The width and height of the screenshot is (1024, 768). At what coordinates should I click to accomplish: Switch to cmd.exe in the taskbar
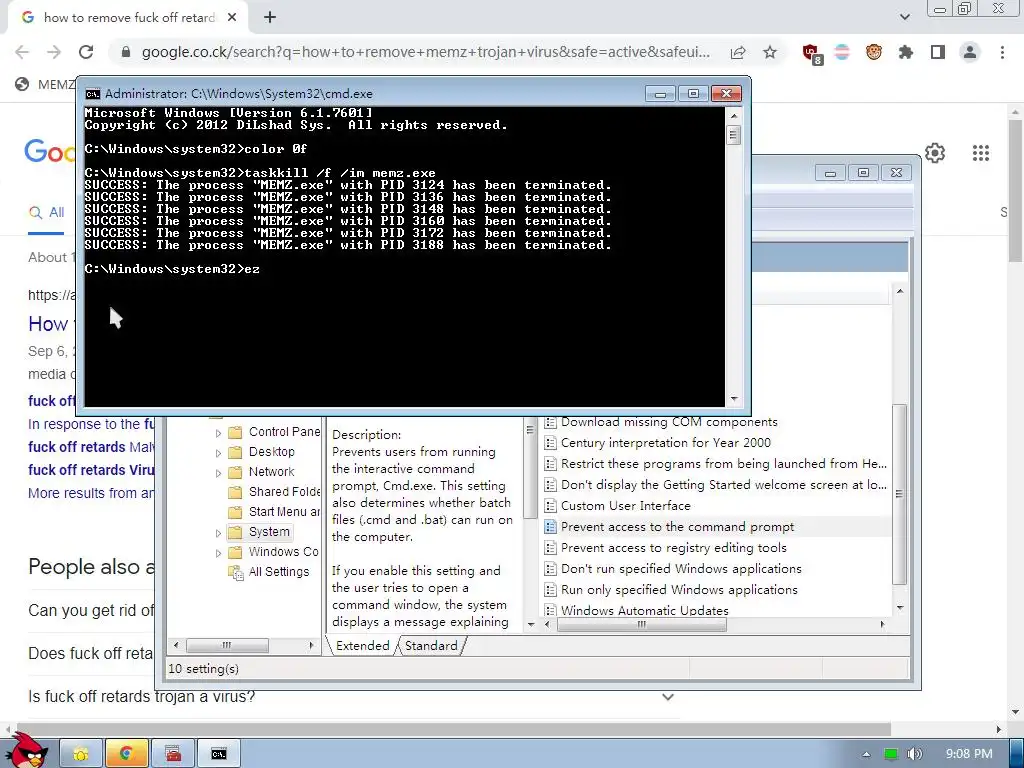[219, 754]
